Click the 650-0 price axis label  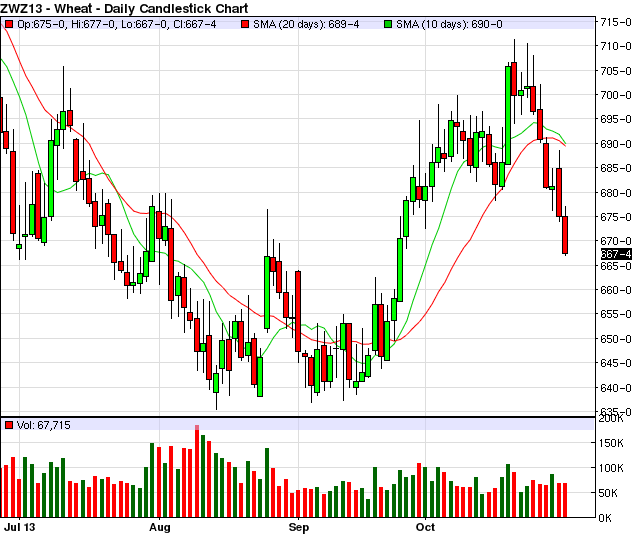(616, 339)
